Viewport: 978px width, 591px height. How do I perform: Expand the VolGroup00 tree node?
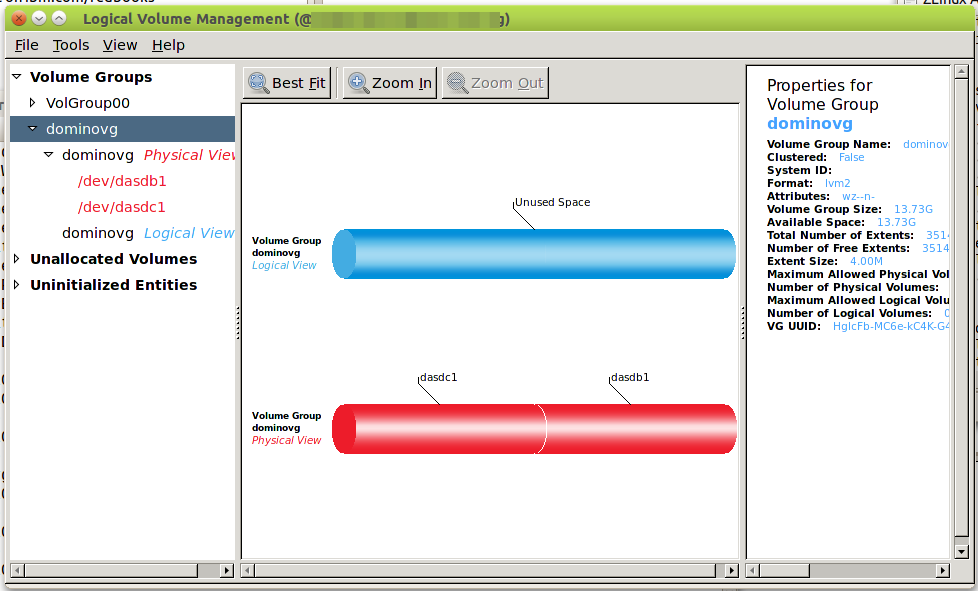click(33, 103)
